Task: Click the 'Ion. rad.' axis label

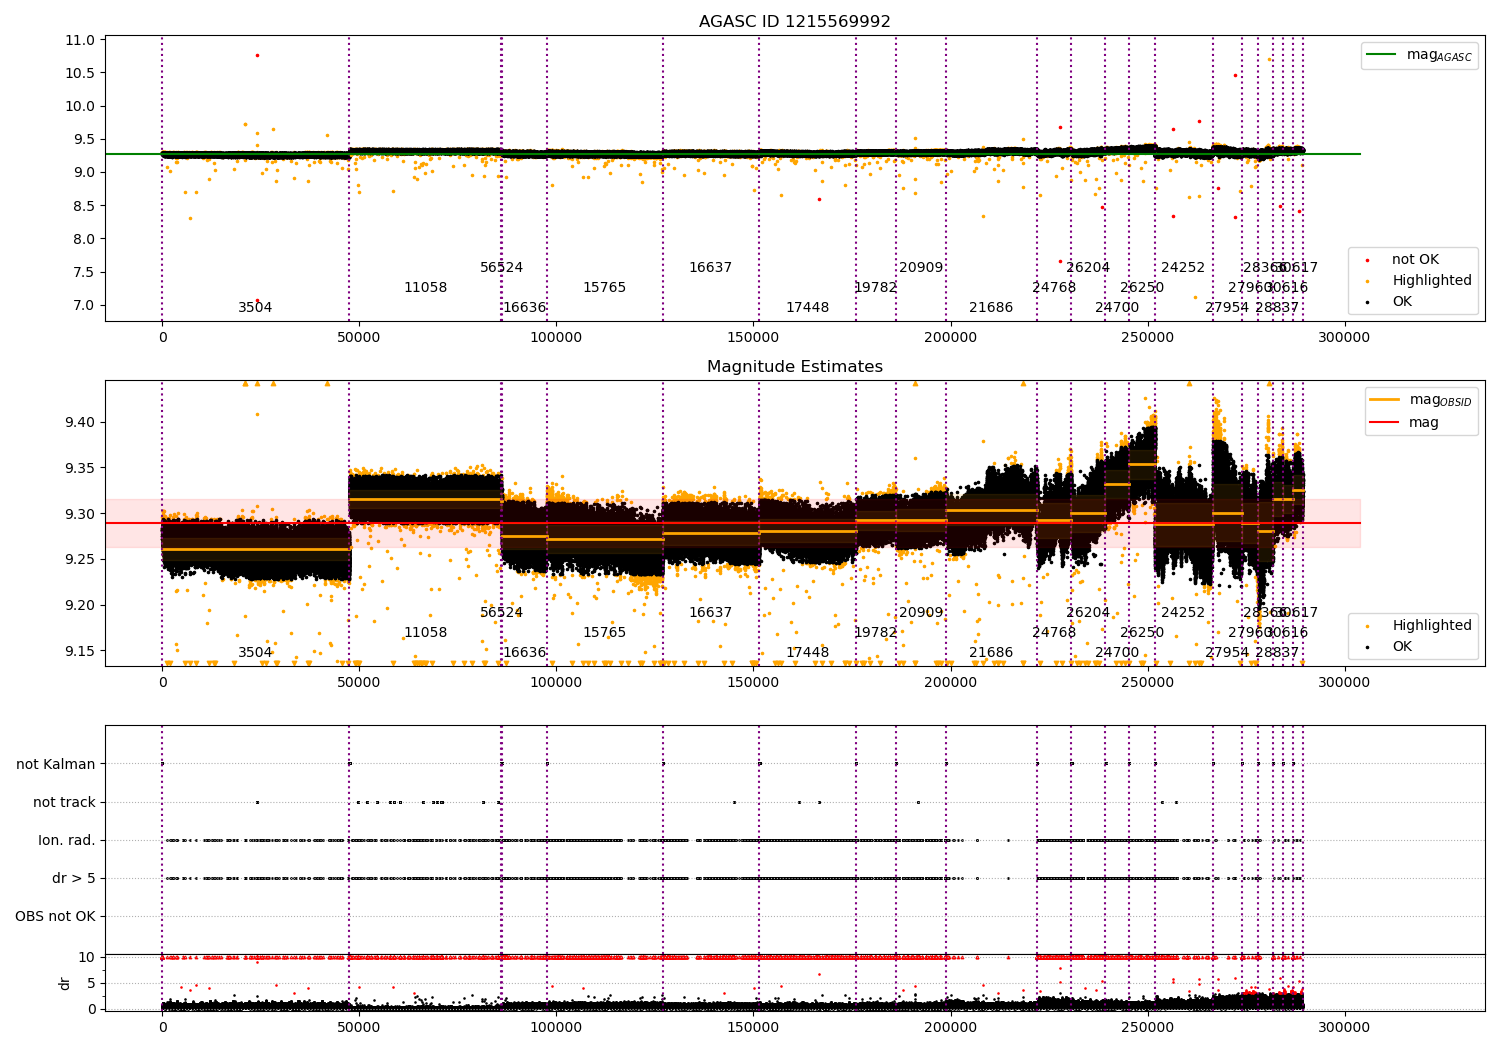Action: [x=67, y=840]
